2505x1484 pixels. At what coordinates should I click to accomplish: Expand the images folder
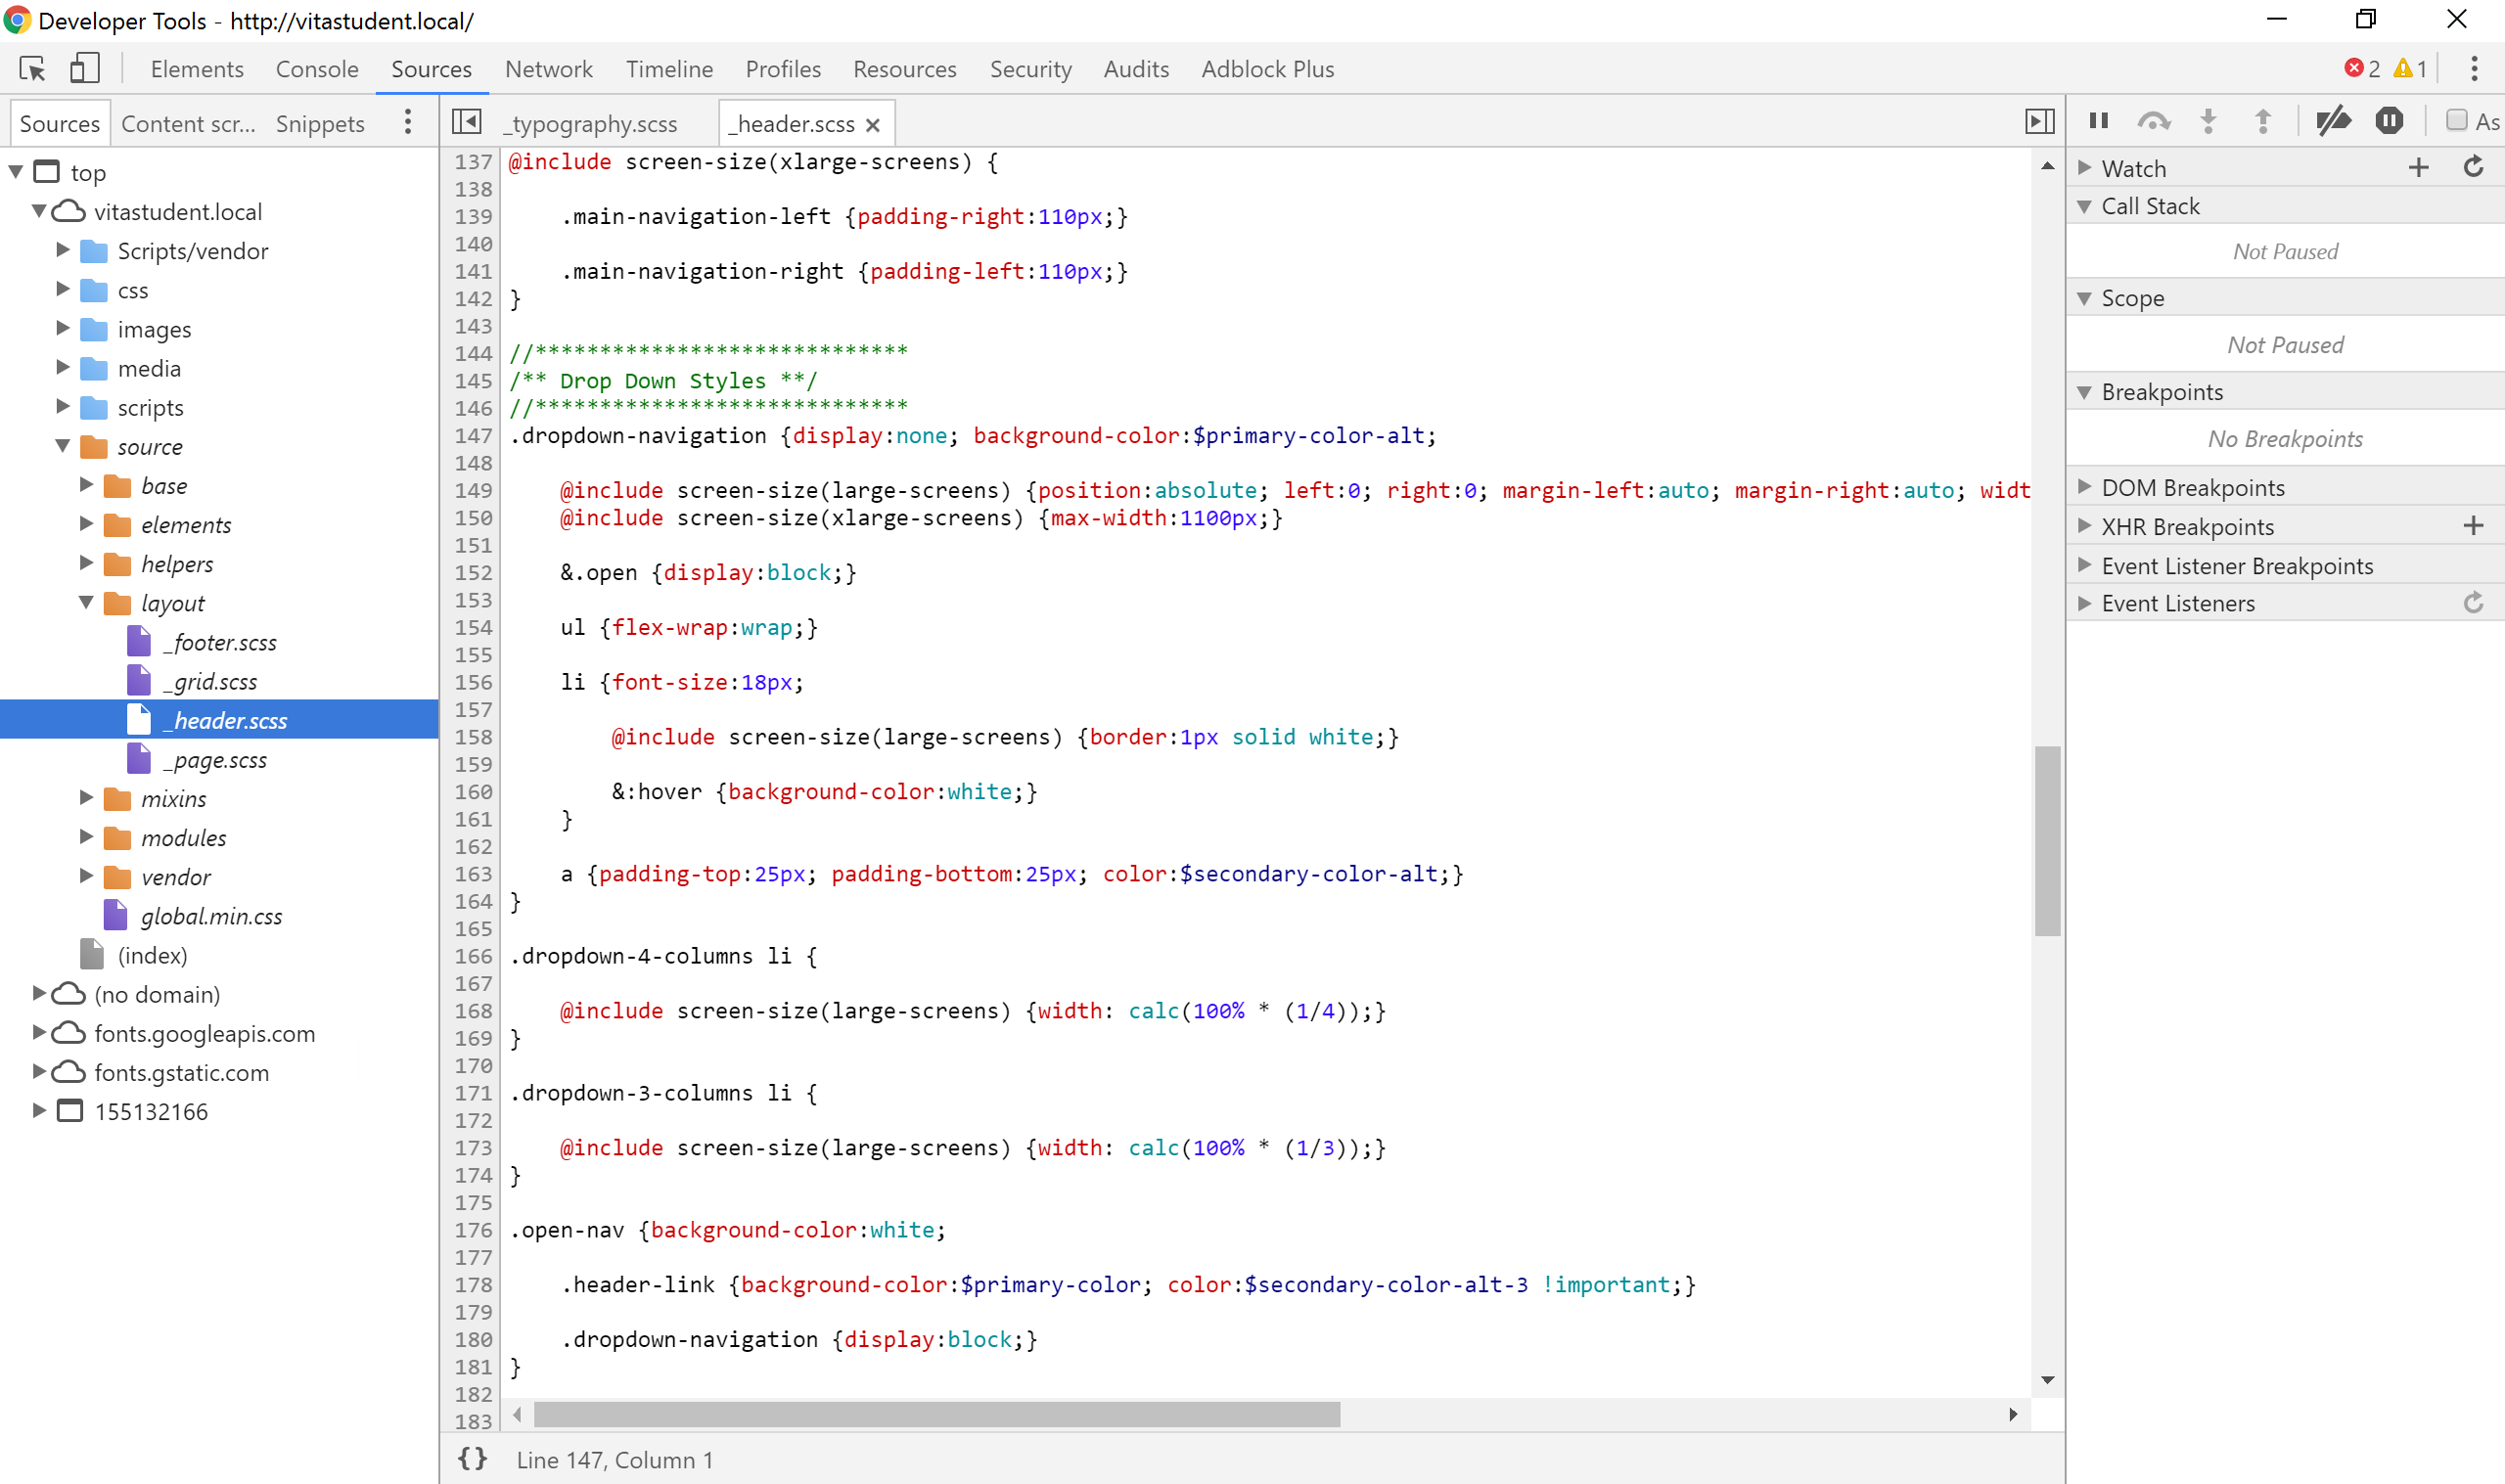click(63, 328)
